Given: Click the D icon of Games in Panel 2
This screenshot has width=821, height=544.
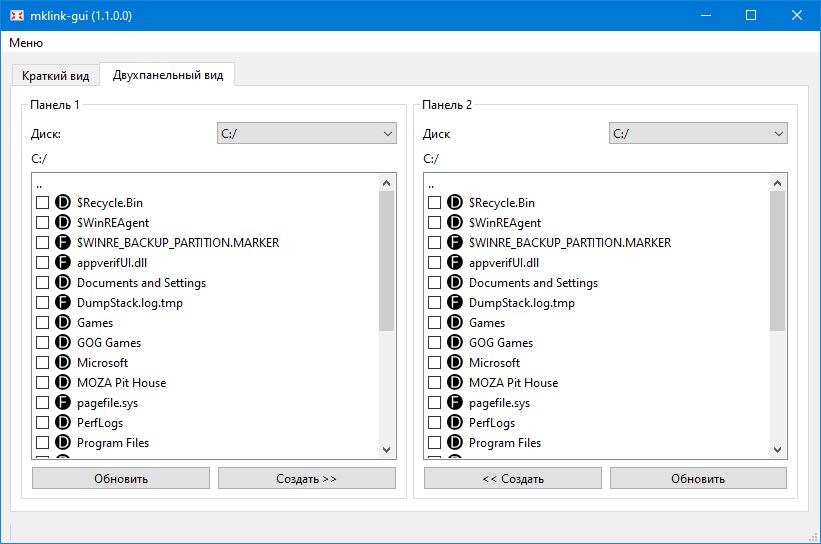Looking at the screenshot, I should tap(455, 322).
